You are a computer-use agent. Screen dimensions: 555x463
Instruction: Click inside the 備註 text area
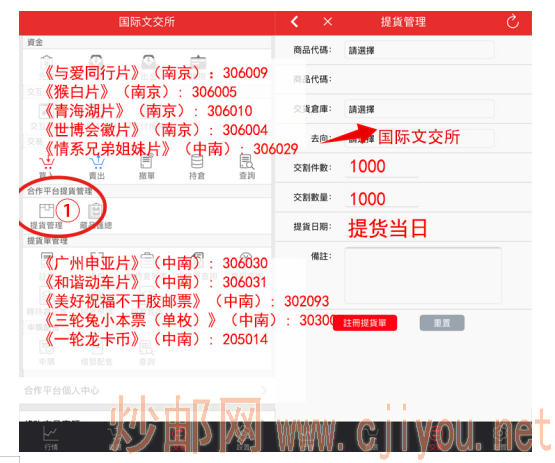point(423,275)
